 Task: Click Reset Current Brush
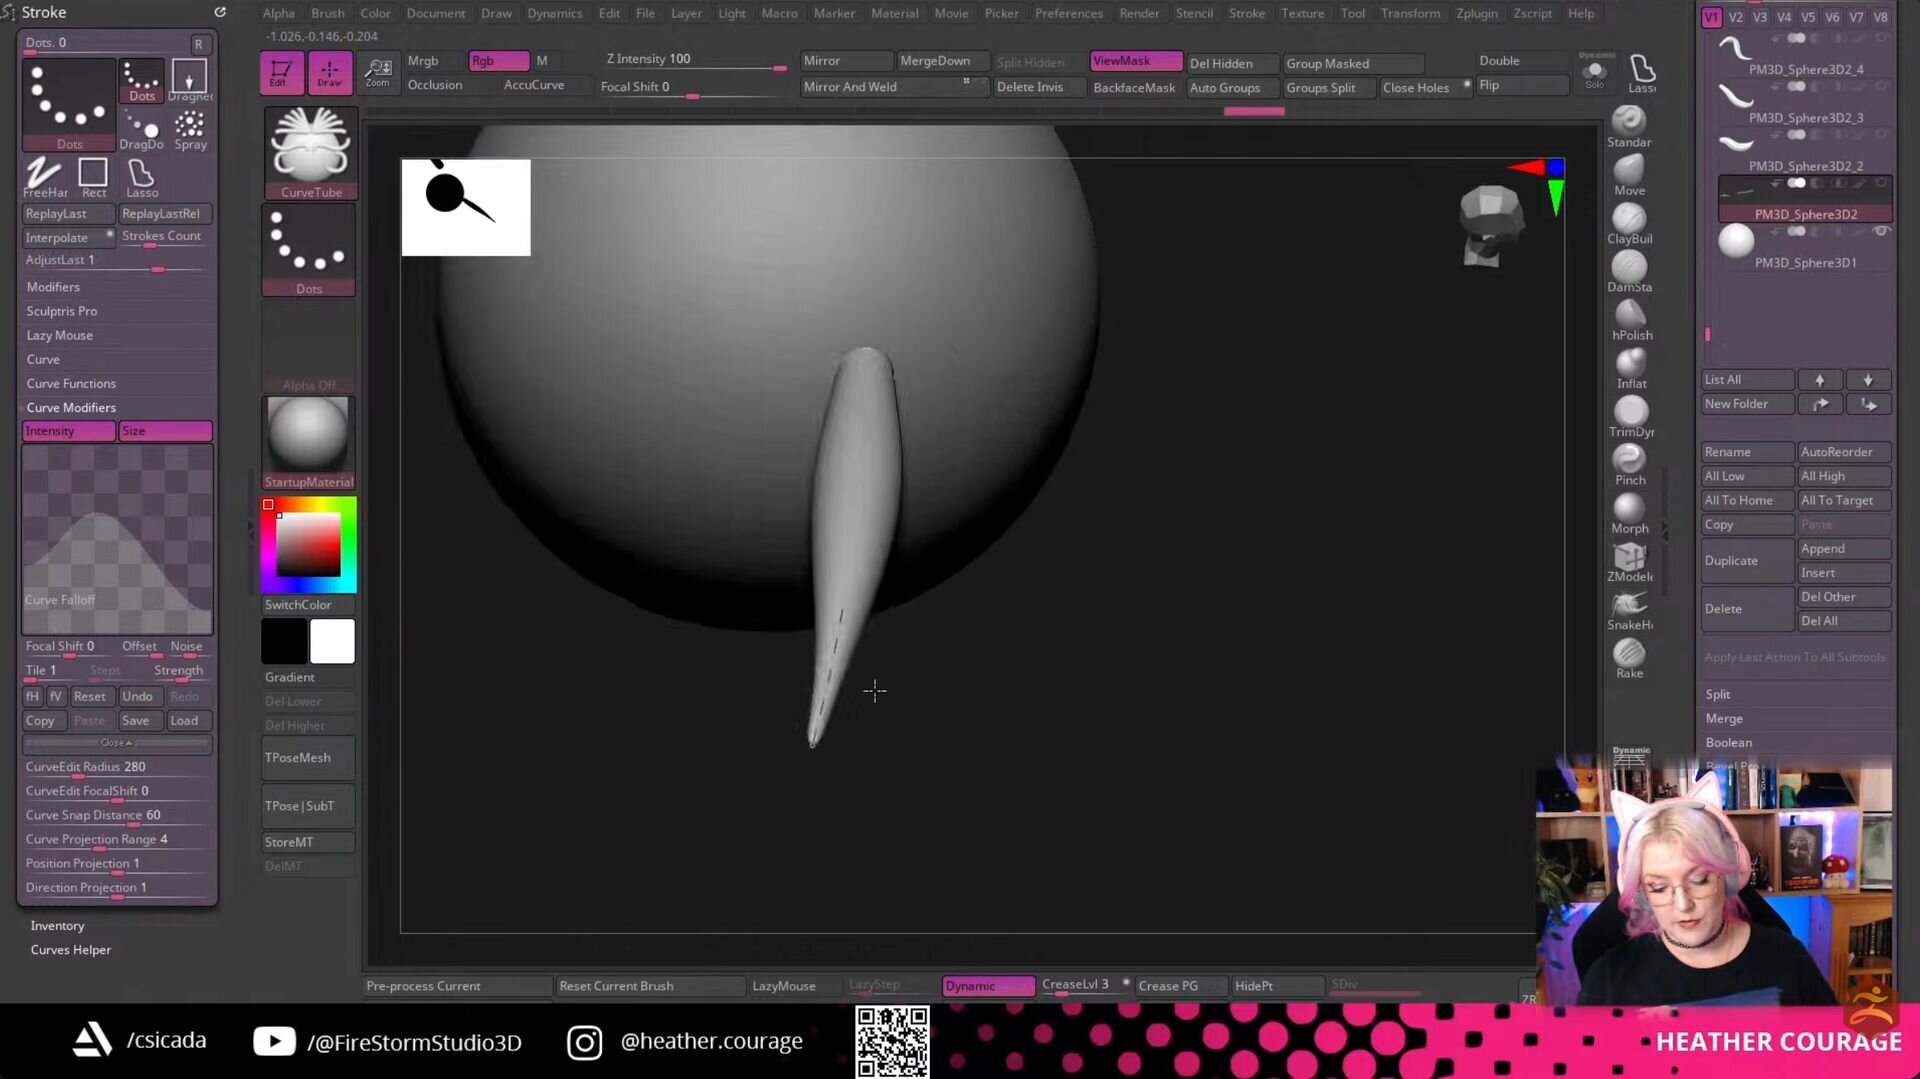click(650, 986)
